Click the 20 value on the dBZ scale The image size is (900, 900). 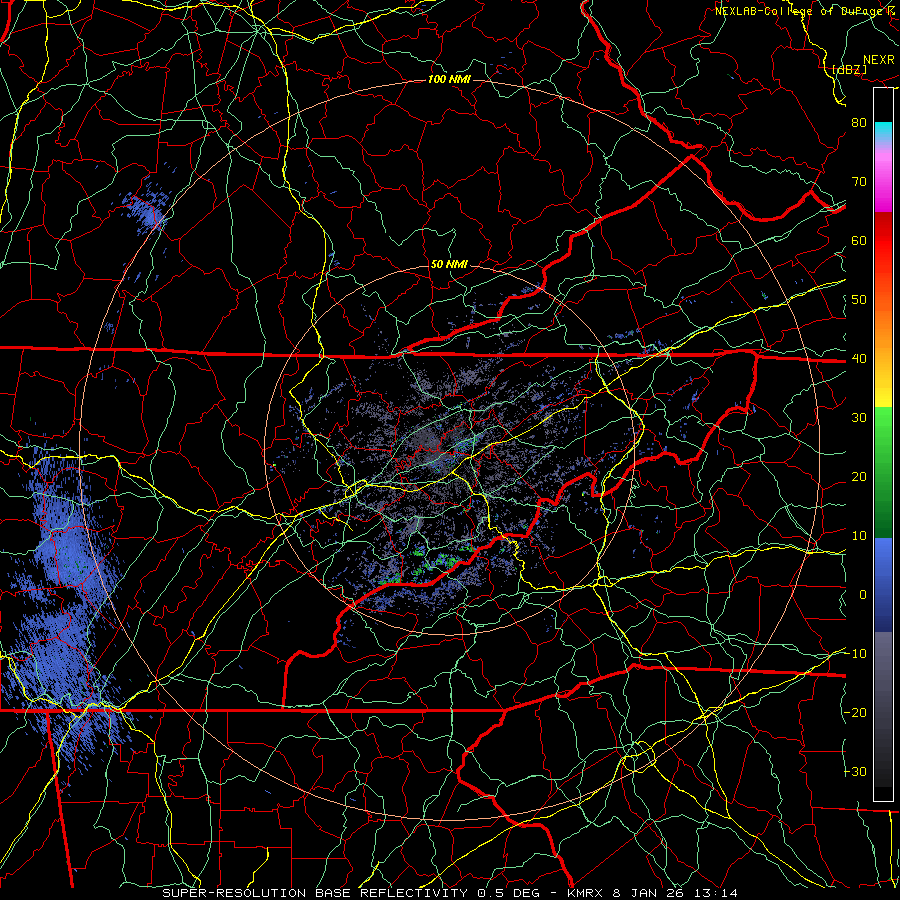tap(859, 477)
